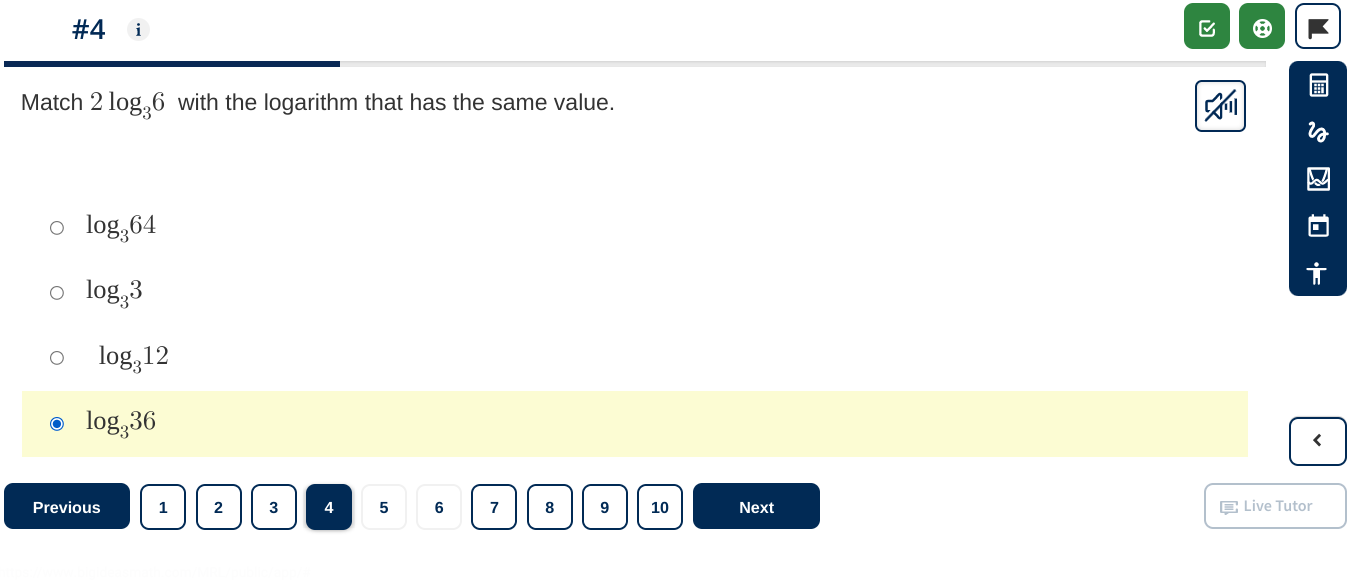1358x585 pixels.
Task: Go to question 7
Action: pos(494,507)
